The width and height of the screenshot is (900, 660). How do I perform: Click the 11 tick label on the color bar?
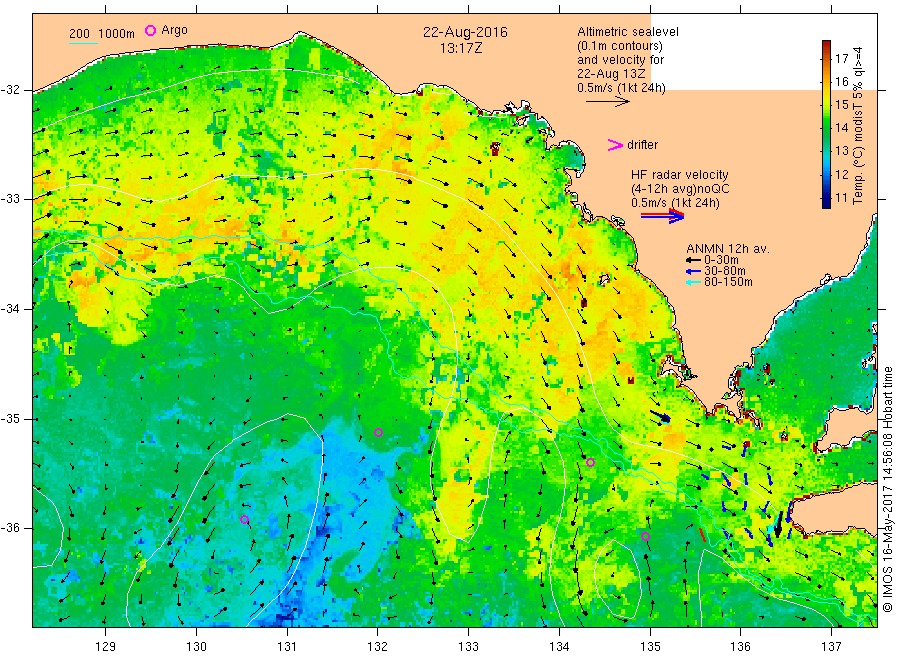841,197
